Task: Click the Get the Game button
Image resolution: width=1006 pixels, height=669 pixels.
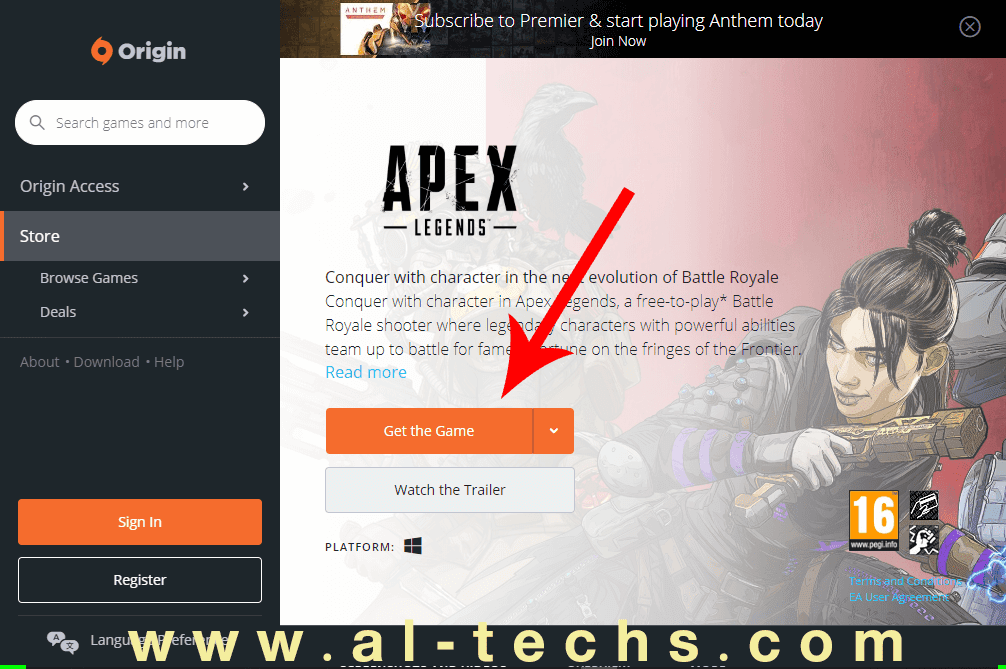Action: [x=429, y=431]
